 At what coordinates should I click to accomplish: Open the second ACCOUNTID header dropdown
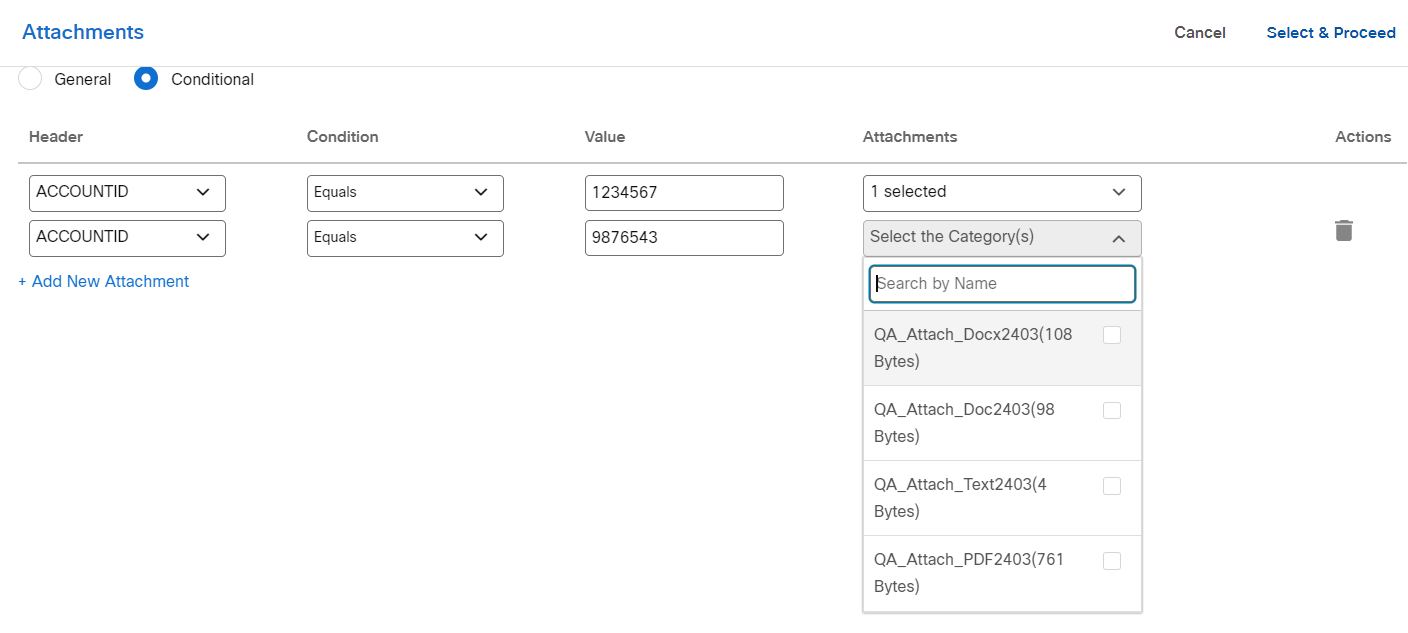click(127, 237)
